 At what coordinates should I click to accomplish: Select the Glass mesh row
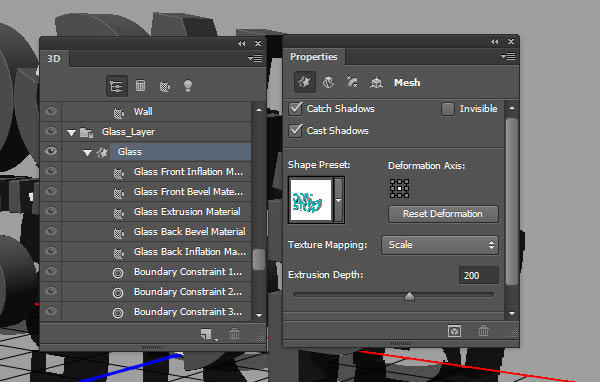tap(145, 152)
